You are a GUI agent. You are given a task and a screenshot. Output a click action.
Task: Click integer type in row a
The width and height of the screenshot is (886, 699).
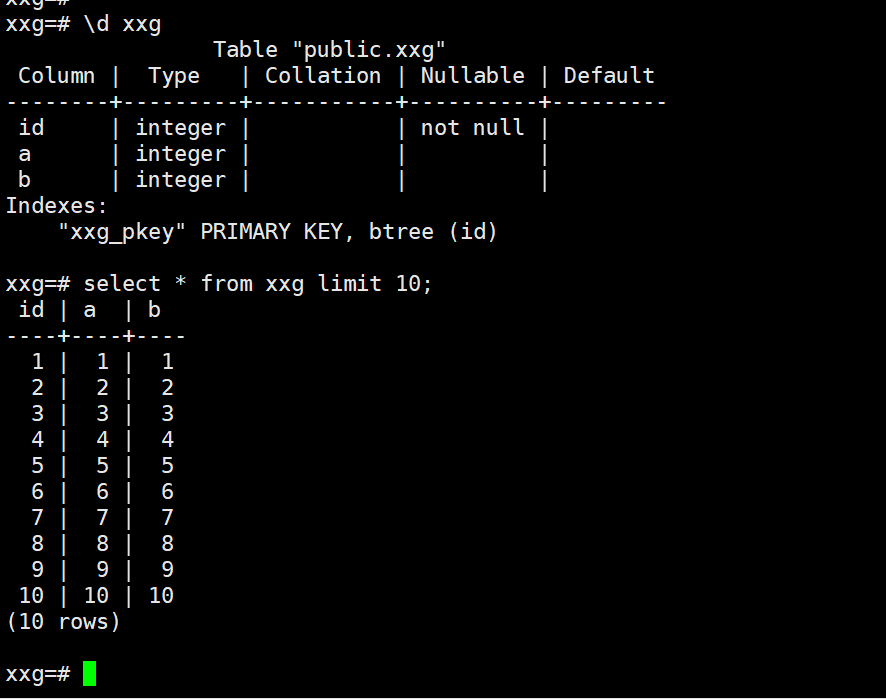[x=181, y=154]
